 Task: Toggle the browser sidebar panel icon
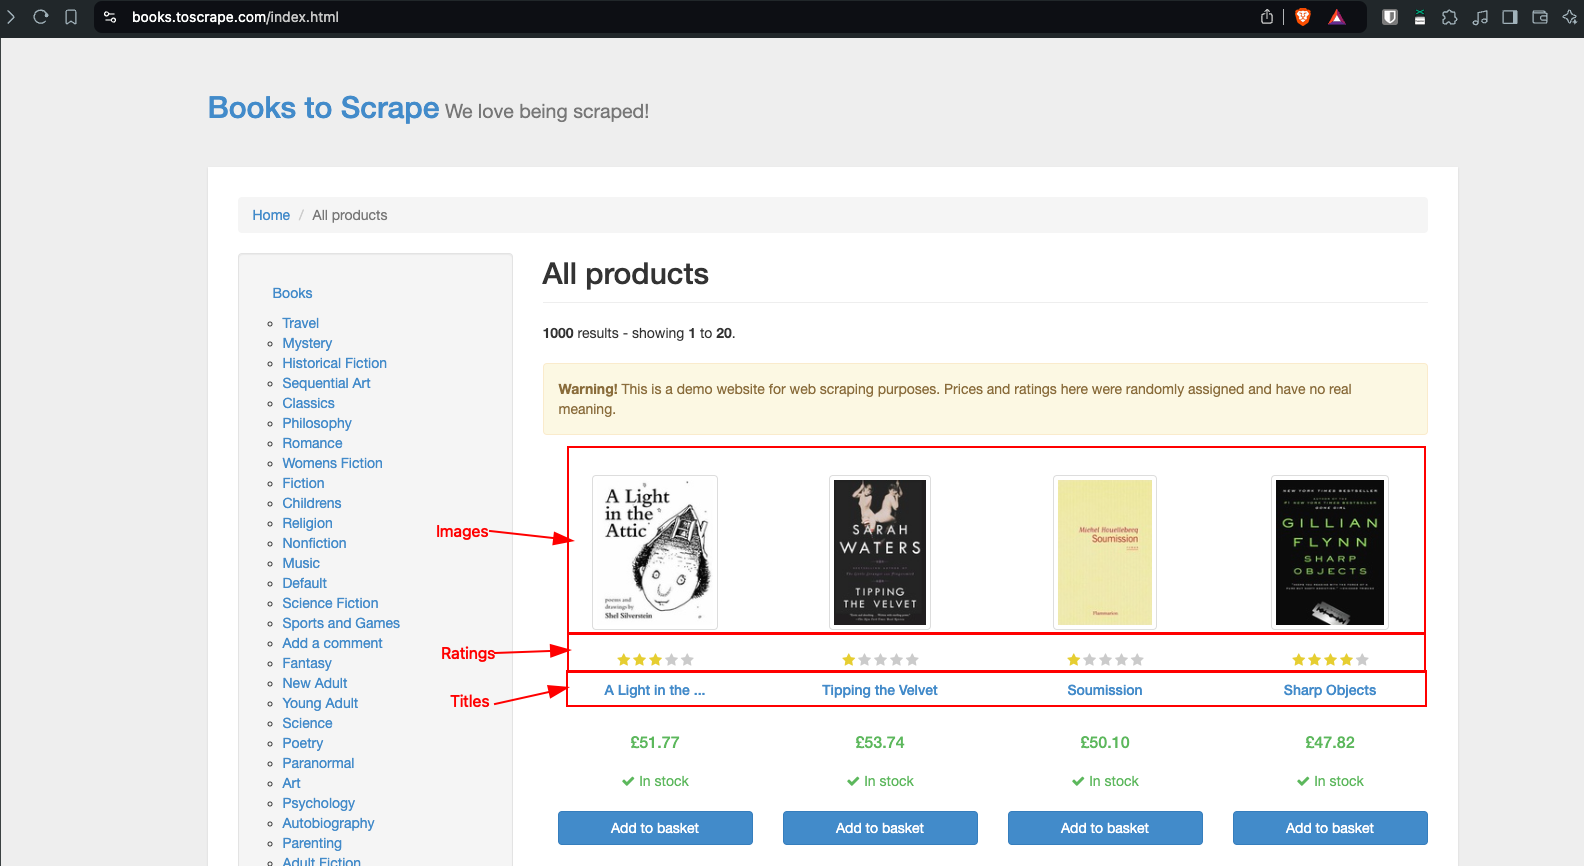pyautogui.click(x=1510, y=17)
